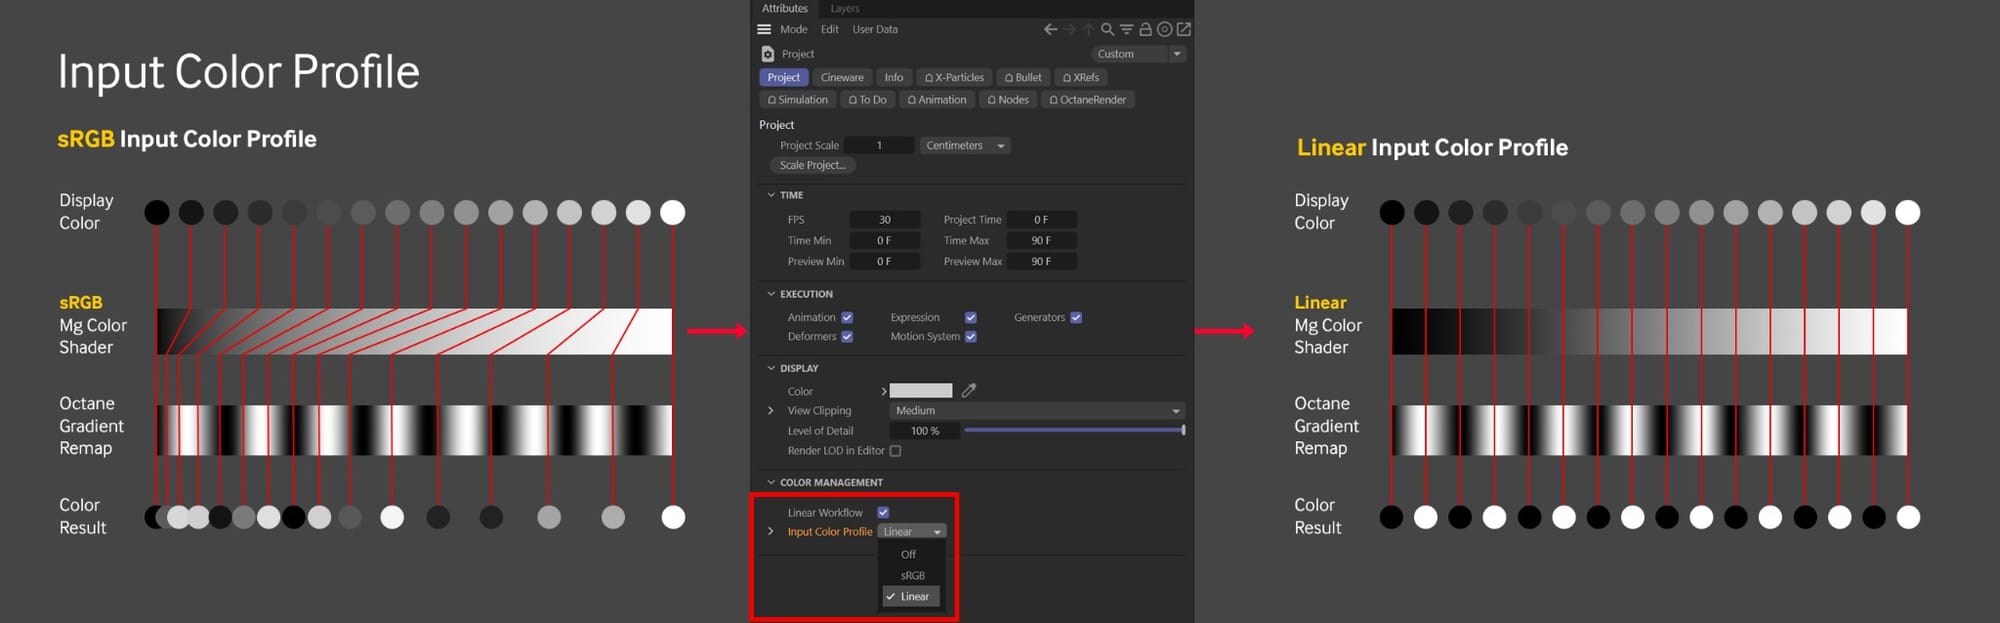Adjust the Level of Detail slider
2000x623 pixels.
(x=1074, y=430)
